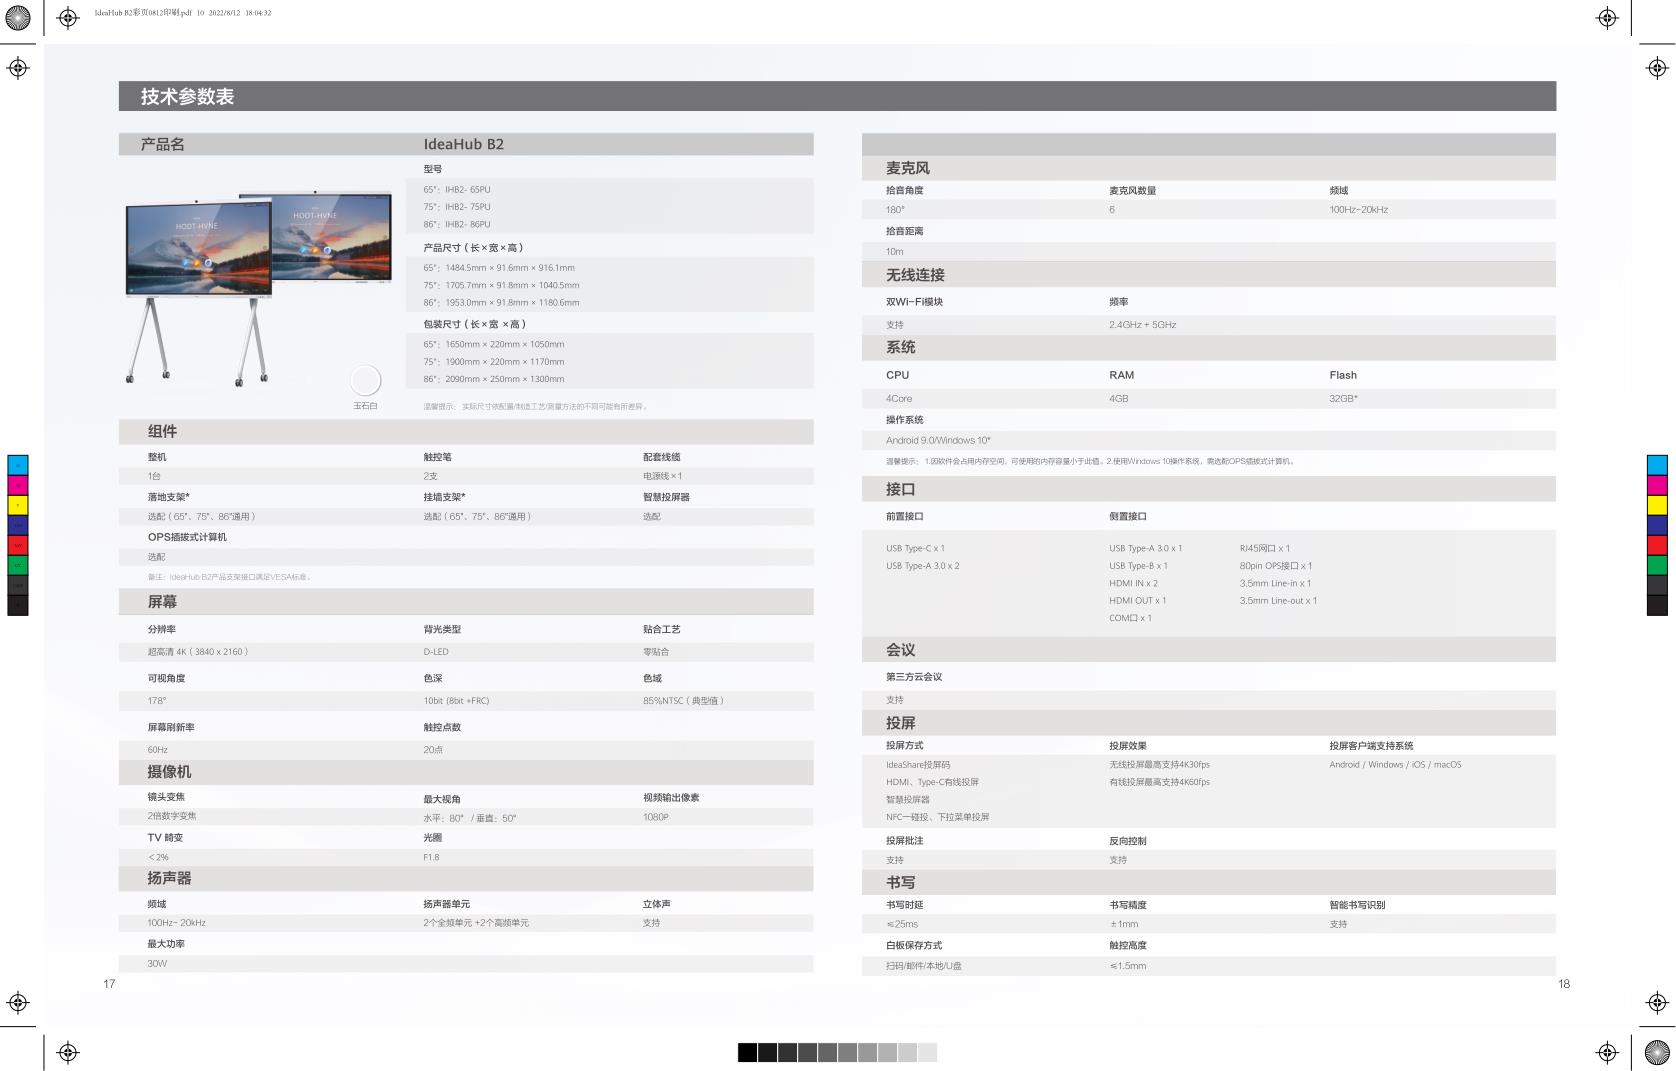Click the F1.8 aperture value
The image size is (1676, 1071).
pos(431,857)
